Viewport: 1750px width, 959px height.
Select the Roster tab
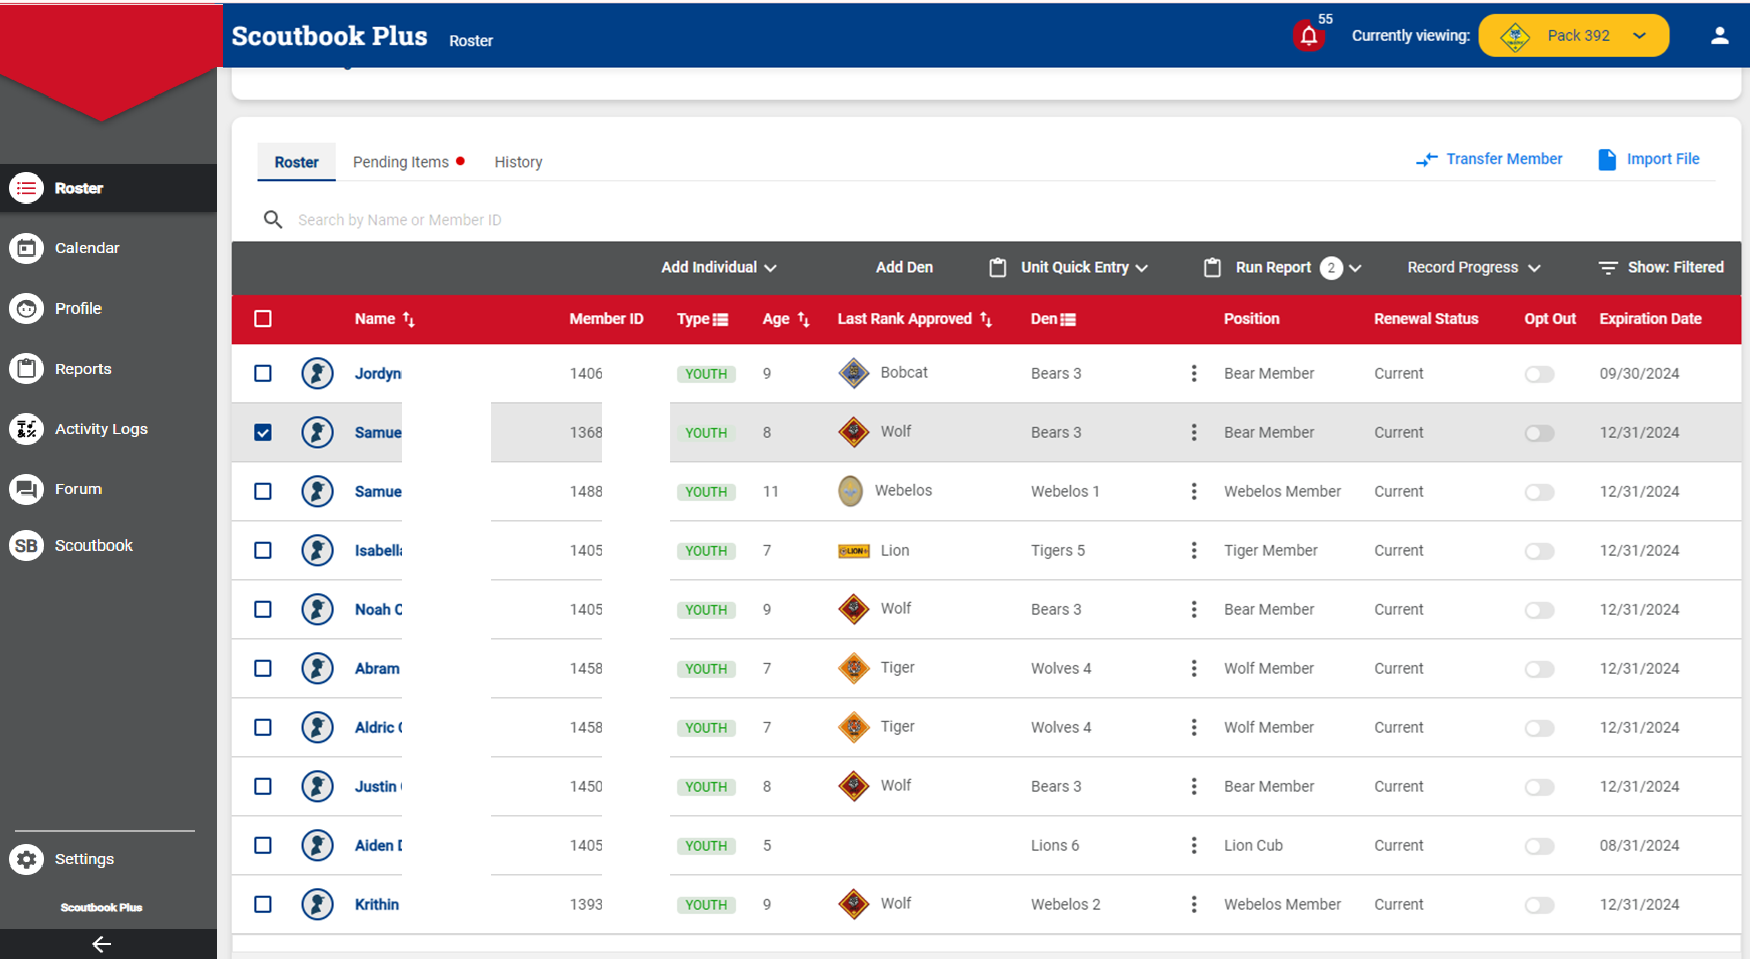[x=297, y=162]
